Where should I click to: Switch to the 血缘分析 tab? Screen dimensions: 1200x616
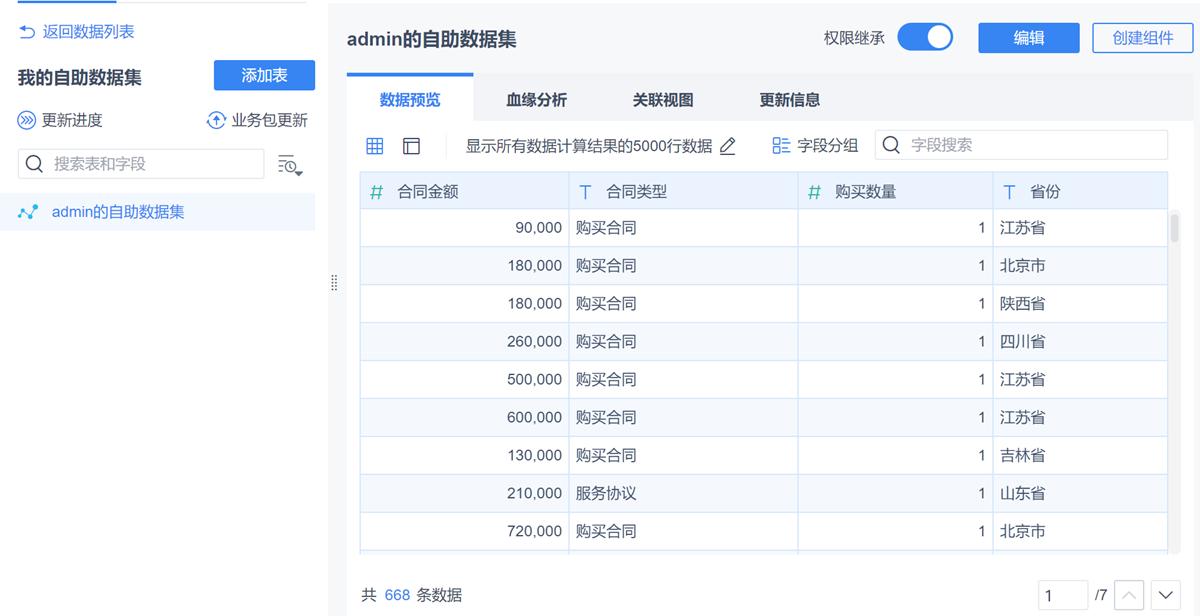pyautogui.click(x=536, y=100)
